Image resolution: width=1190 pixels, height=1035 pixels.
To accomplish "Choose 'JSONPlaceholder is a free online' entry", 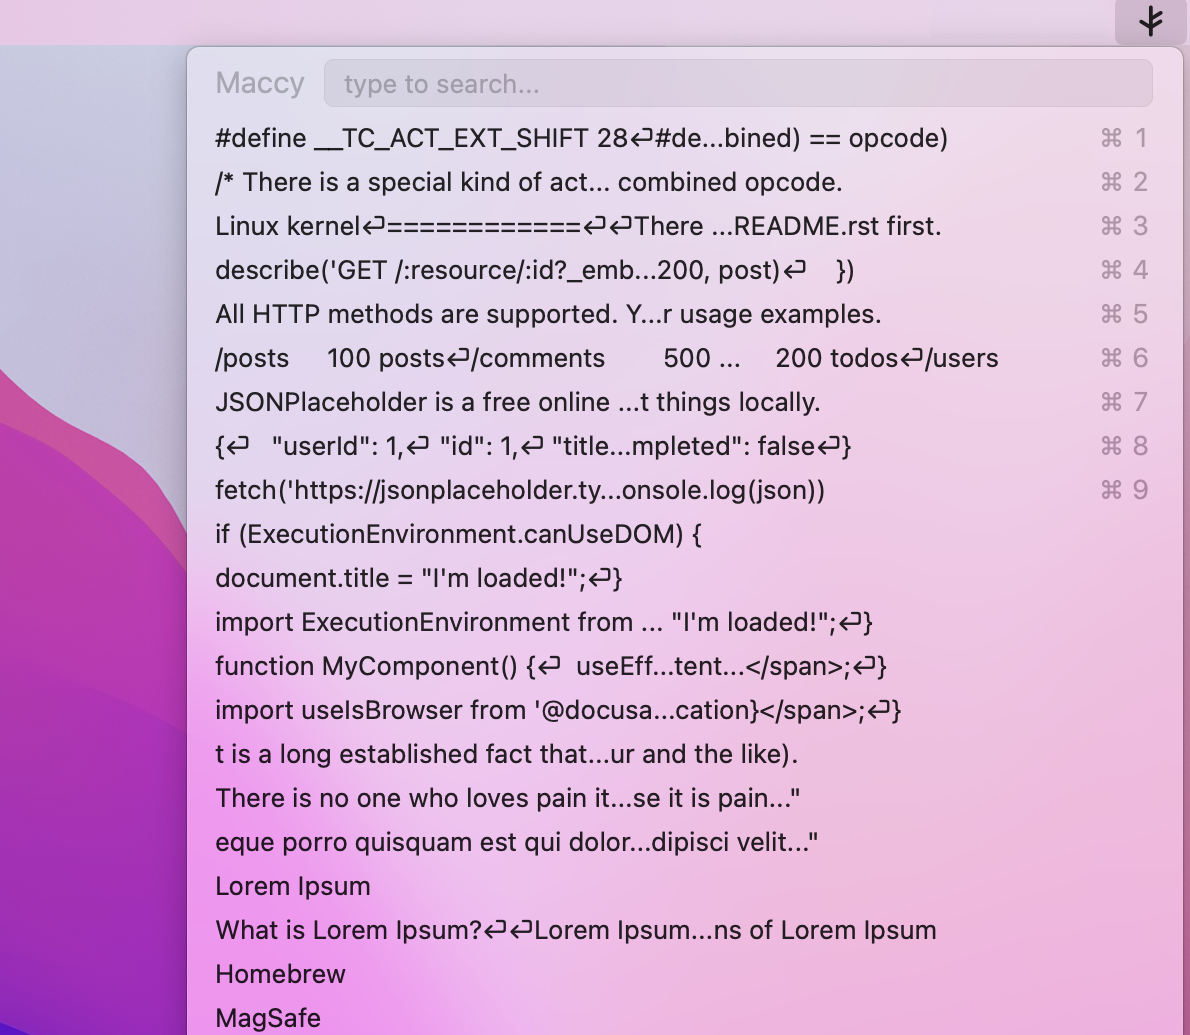I will coord(685,402).
